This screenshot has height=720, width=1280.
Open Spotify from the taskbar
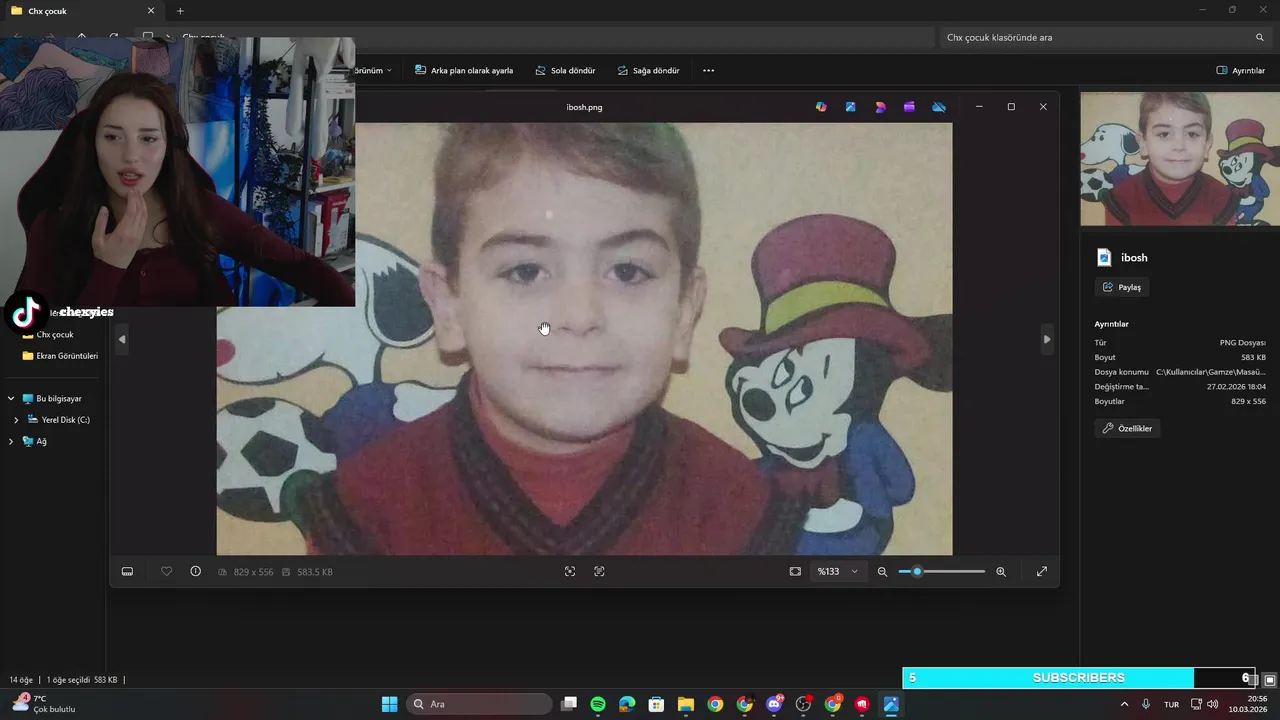coord(598,704)
